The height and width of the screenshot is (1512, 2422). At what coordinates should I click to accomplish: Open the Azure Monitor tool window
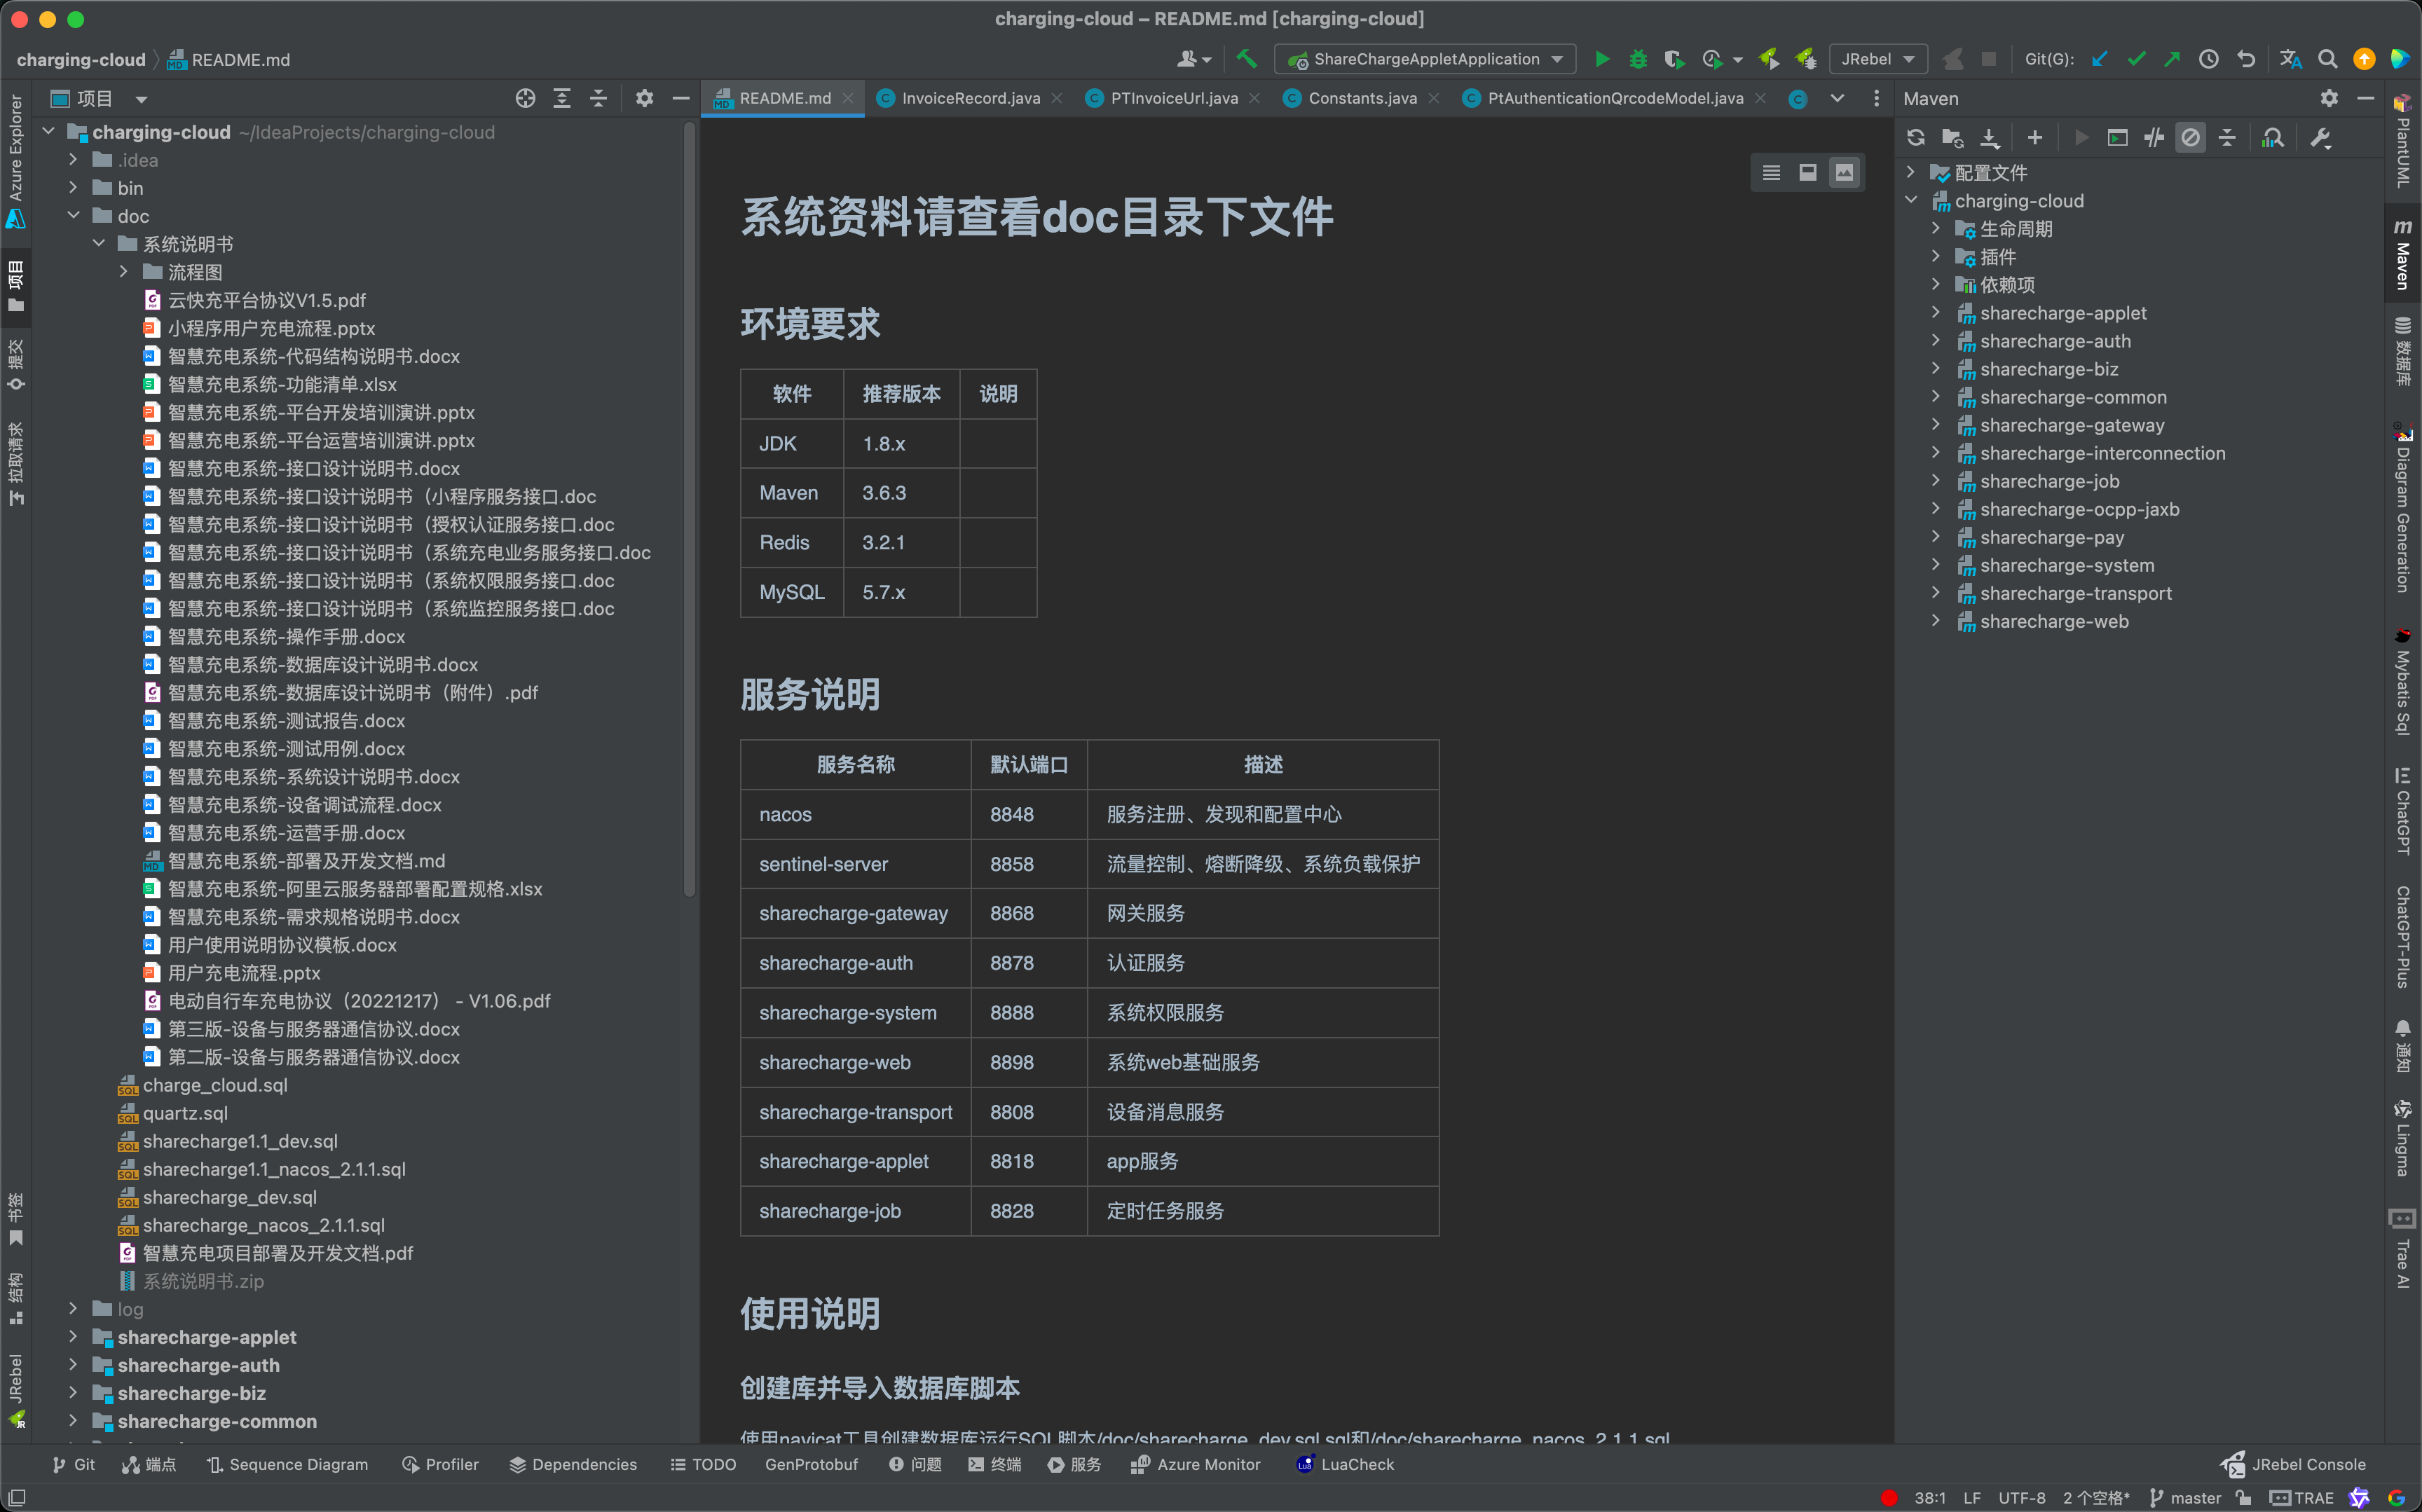1196,1464
